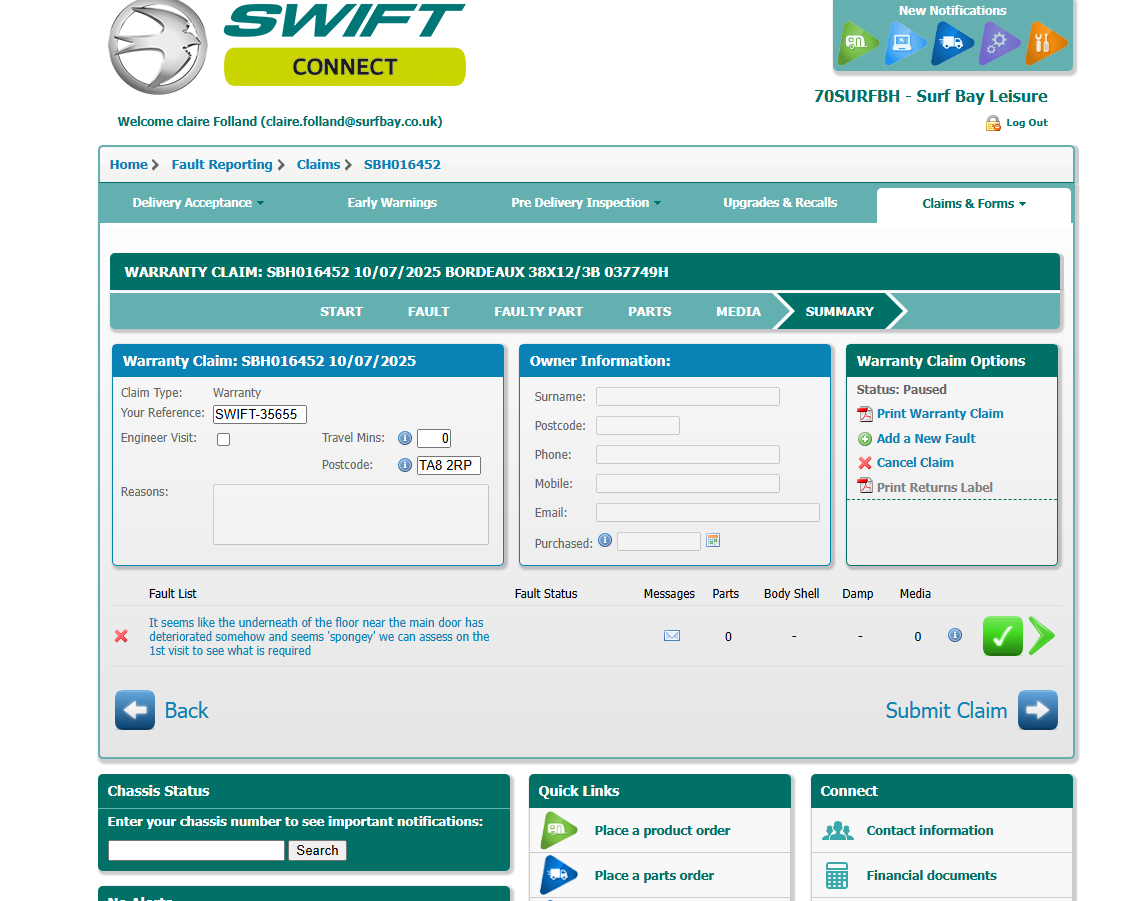Click Log Out link
Viewport: 1134px width, 901px height.
(x=1027, y=123)
